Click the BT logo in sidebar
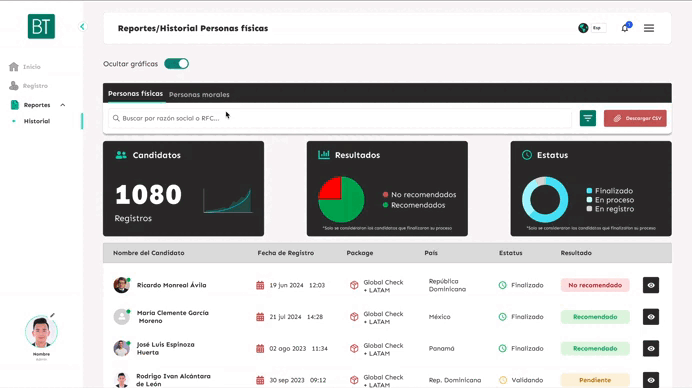This screenshot has height=388, width=692. [41, 26]
